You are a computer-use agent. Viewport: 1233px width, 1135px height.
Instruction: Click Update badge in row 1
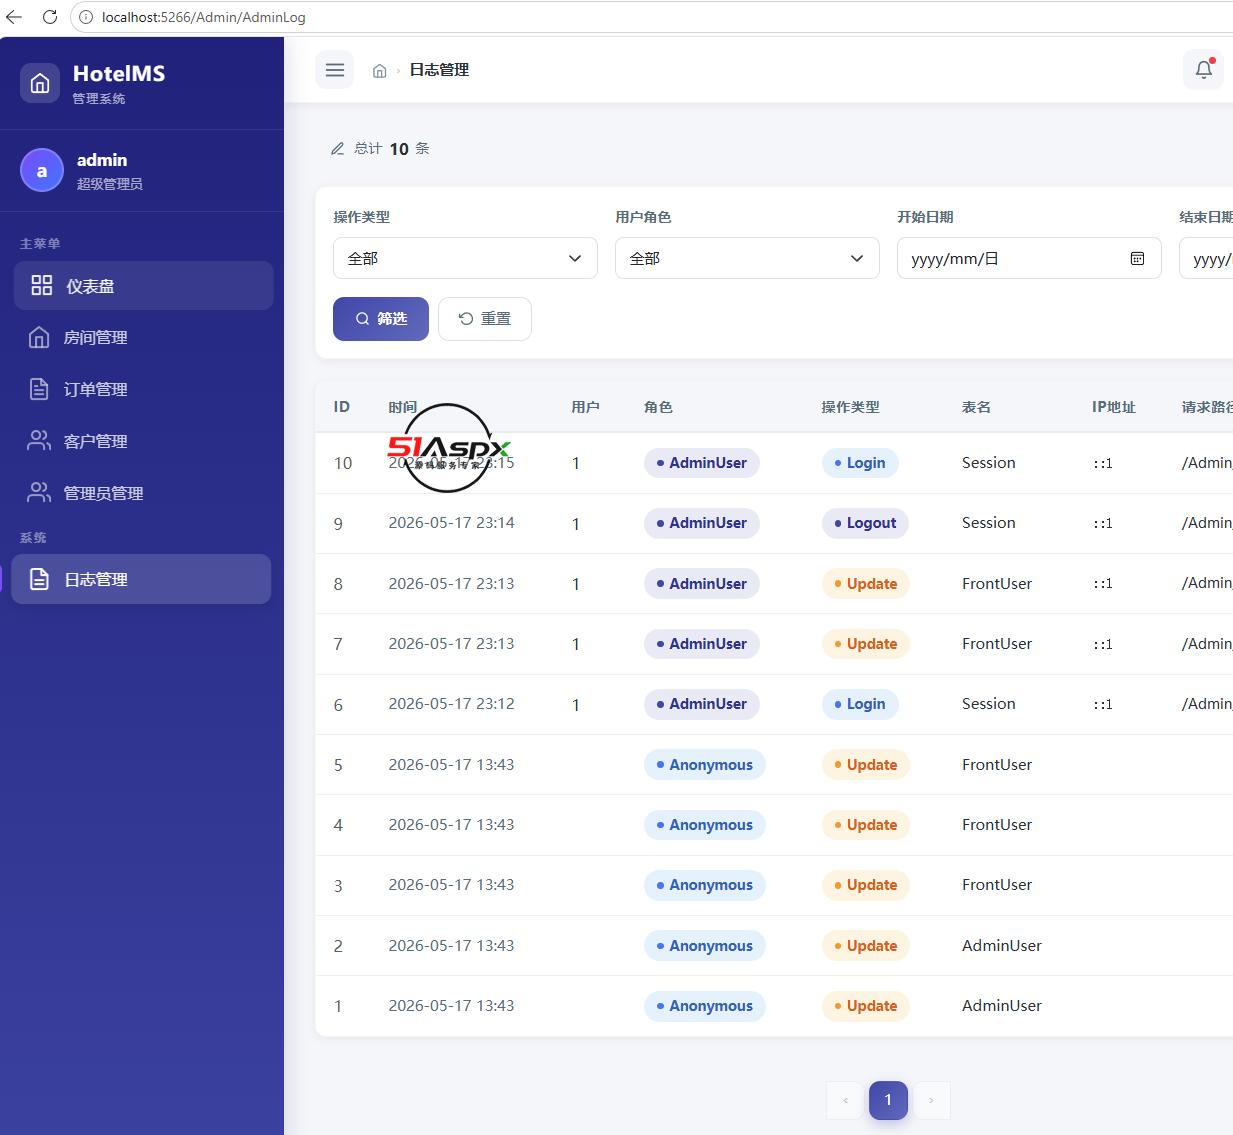[x=865, y=1006]
